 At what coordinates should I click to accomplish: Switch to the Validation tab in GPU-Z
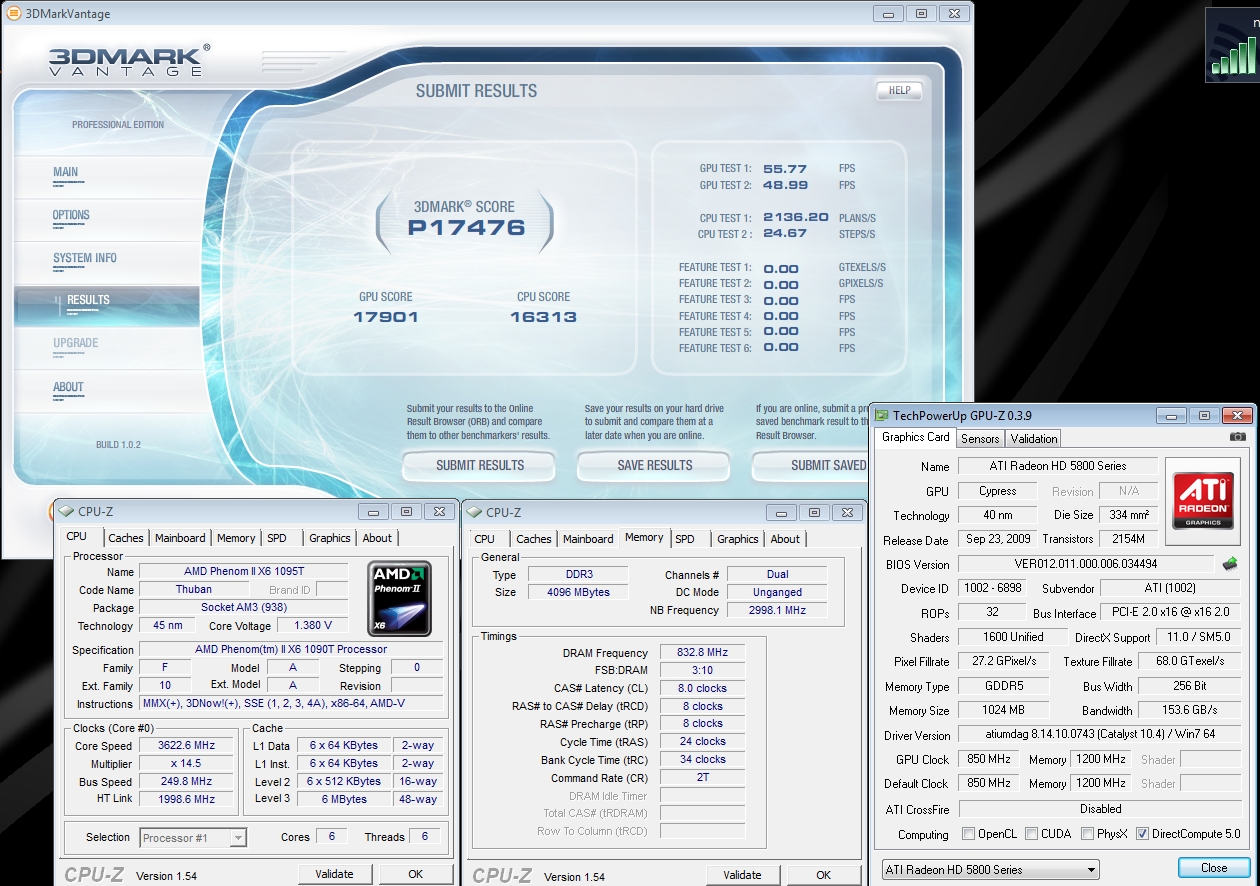1034,438
